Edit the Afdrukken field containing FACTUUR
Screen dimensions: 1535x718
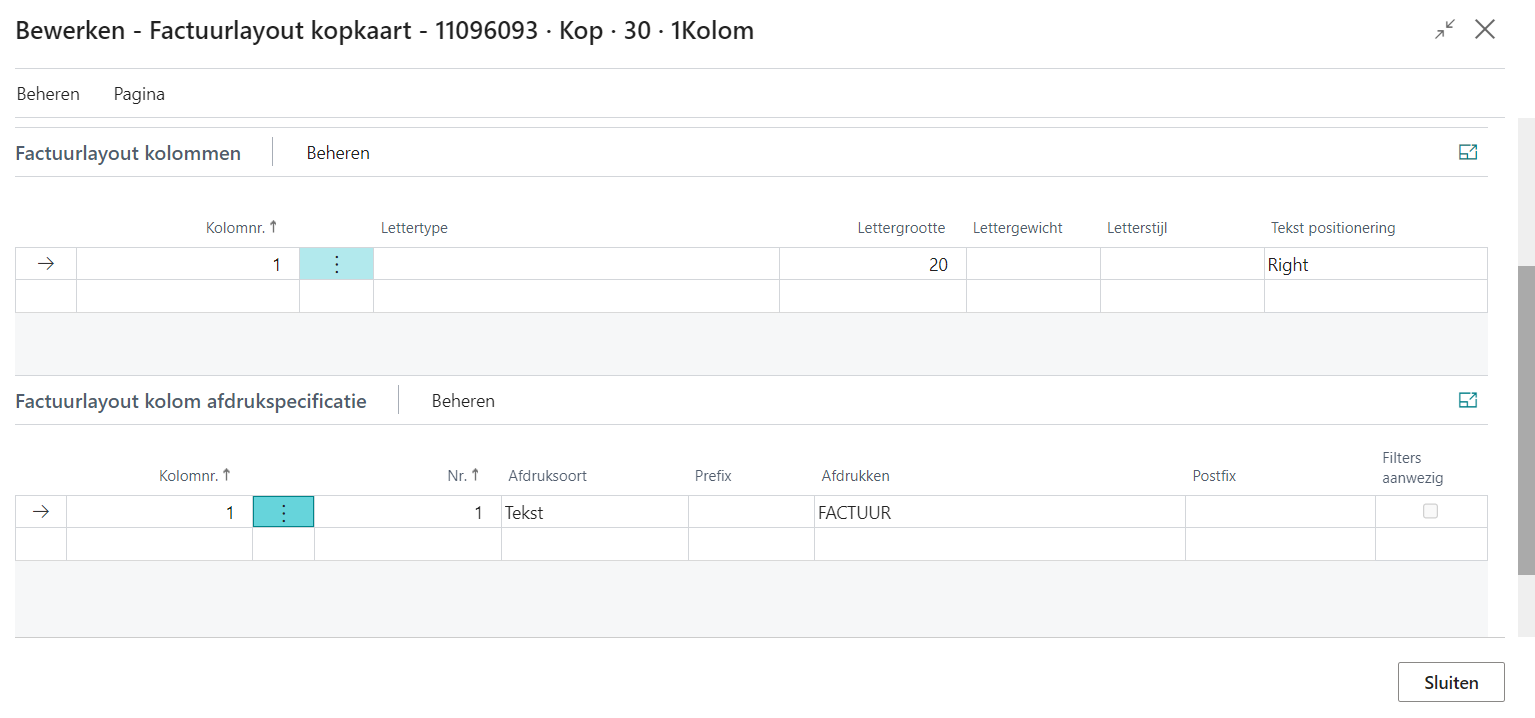(x=998, y=513)
